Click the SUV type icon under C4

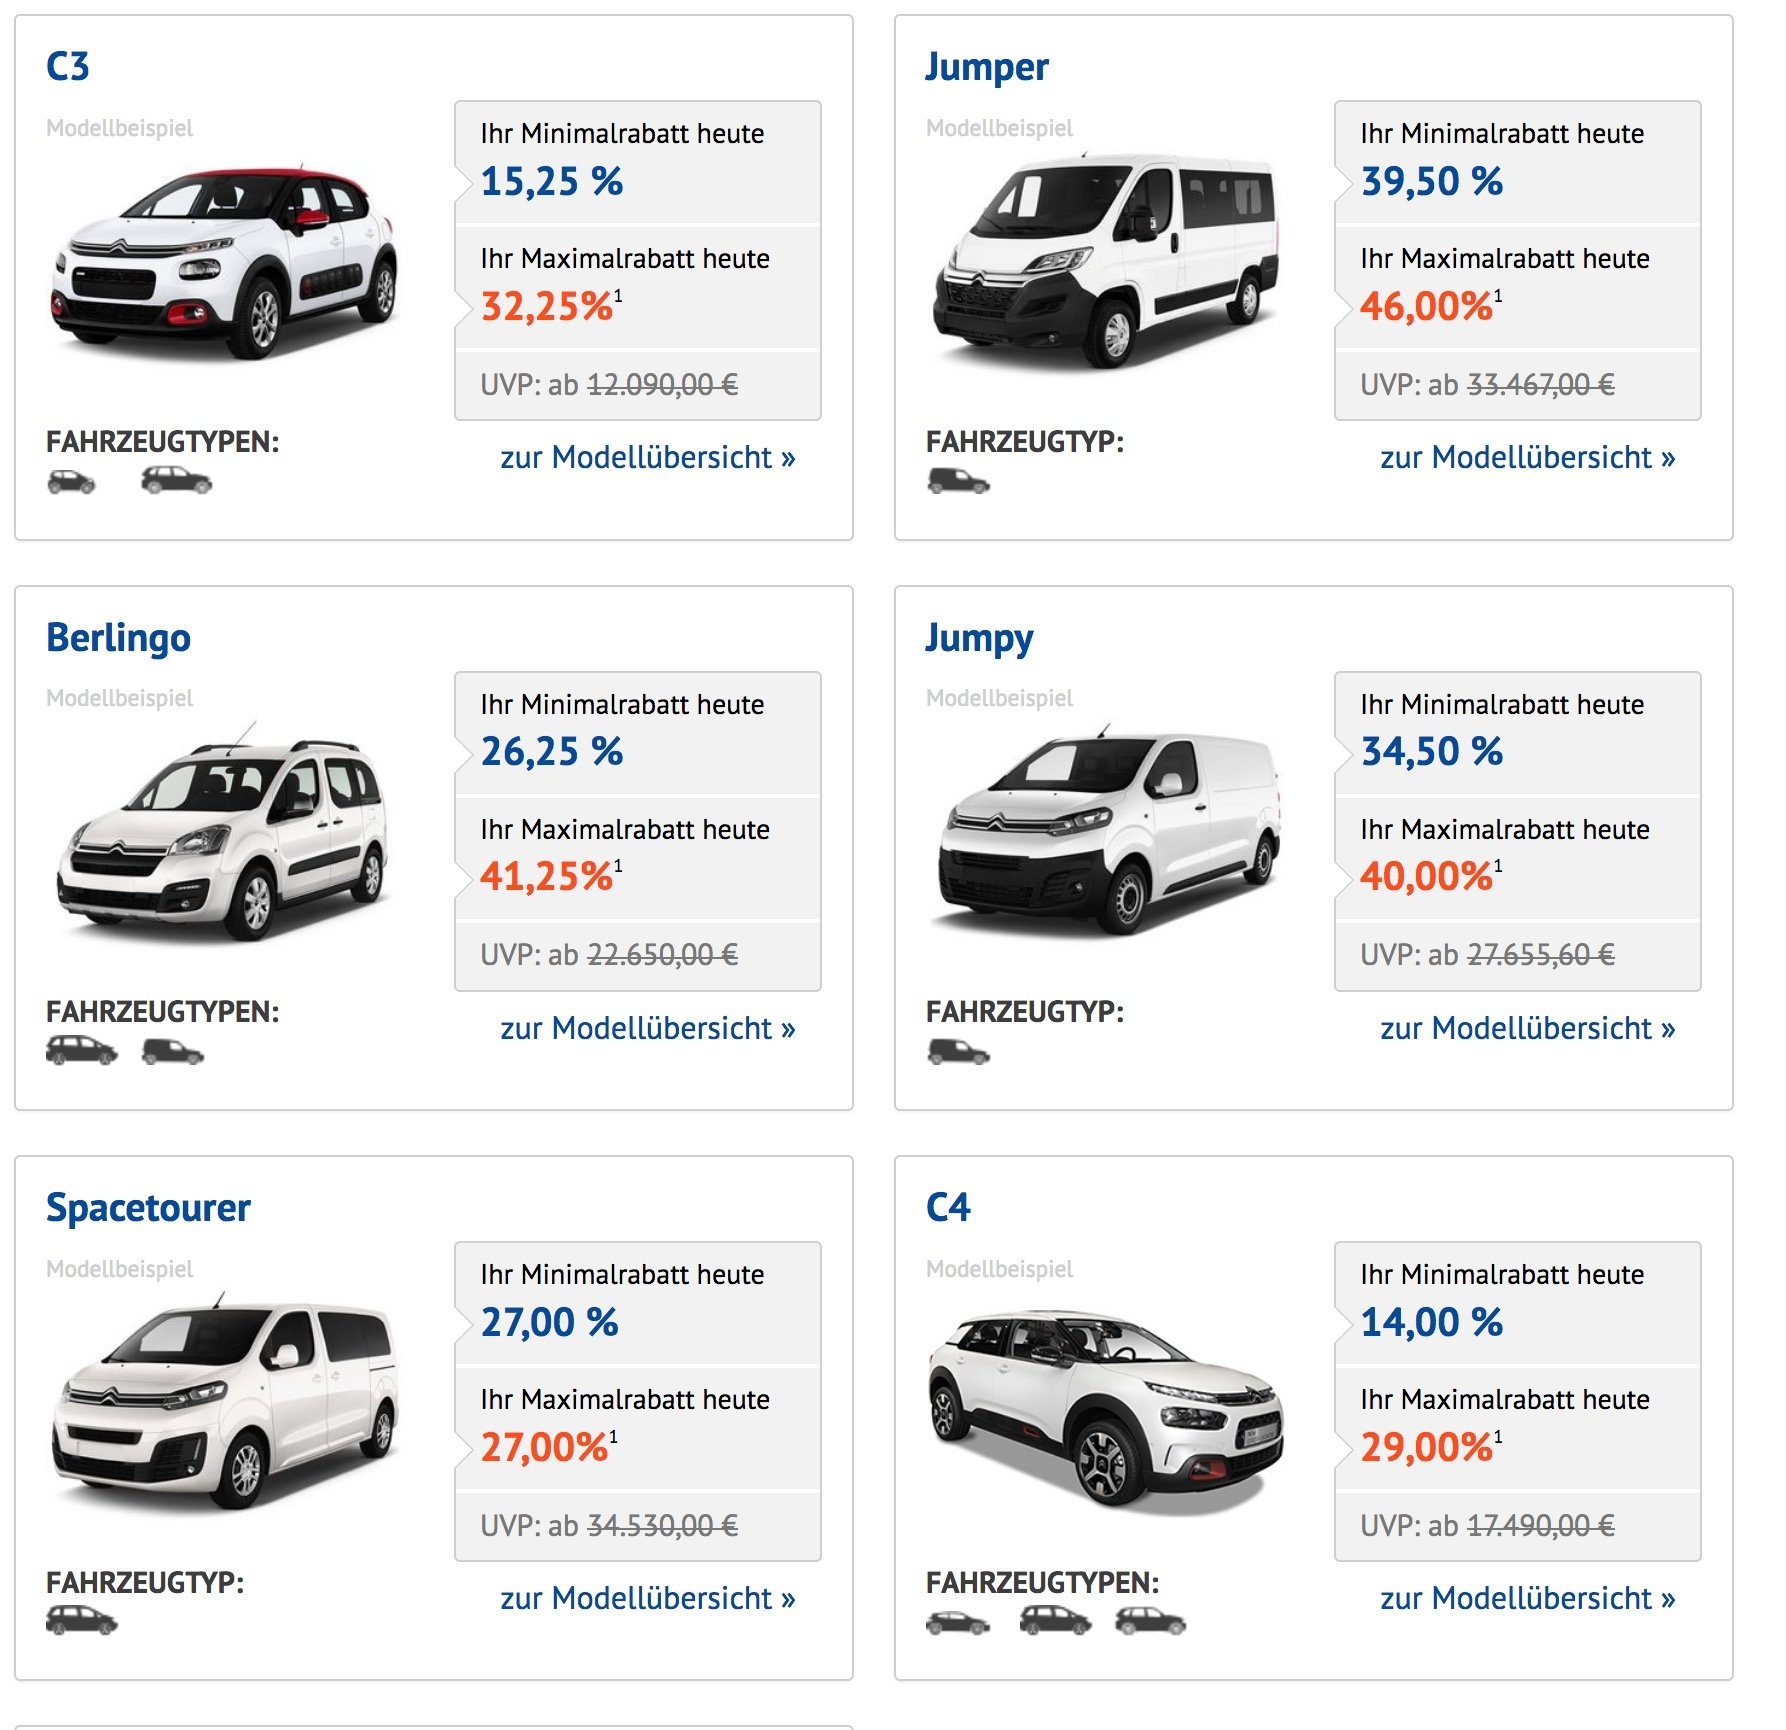[1150, 1621]
